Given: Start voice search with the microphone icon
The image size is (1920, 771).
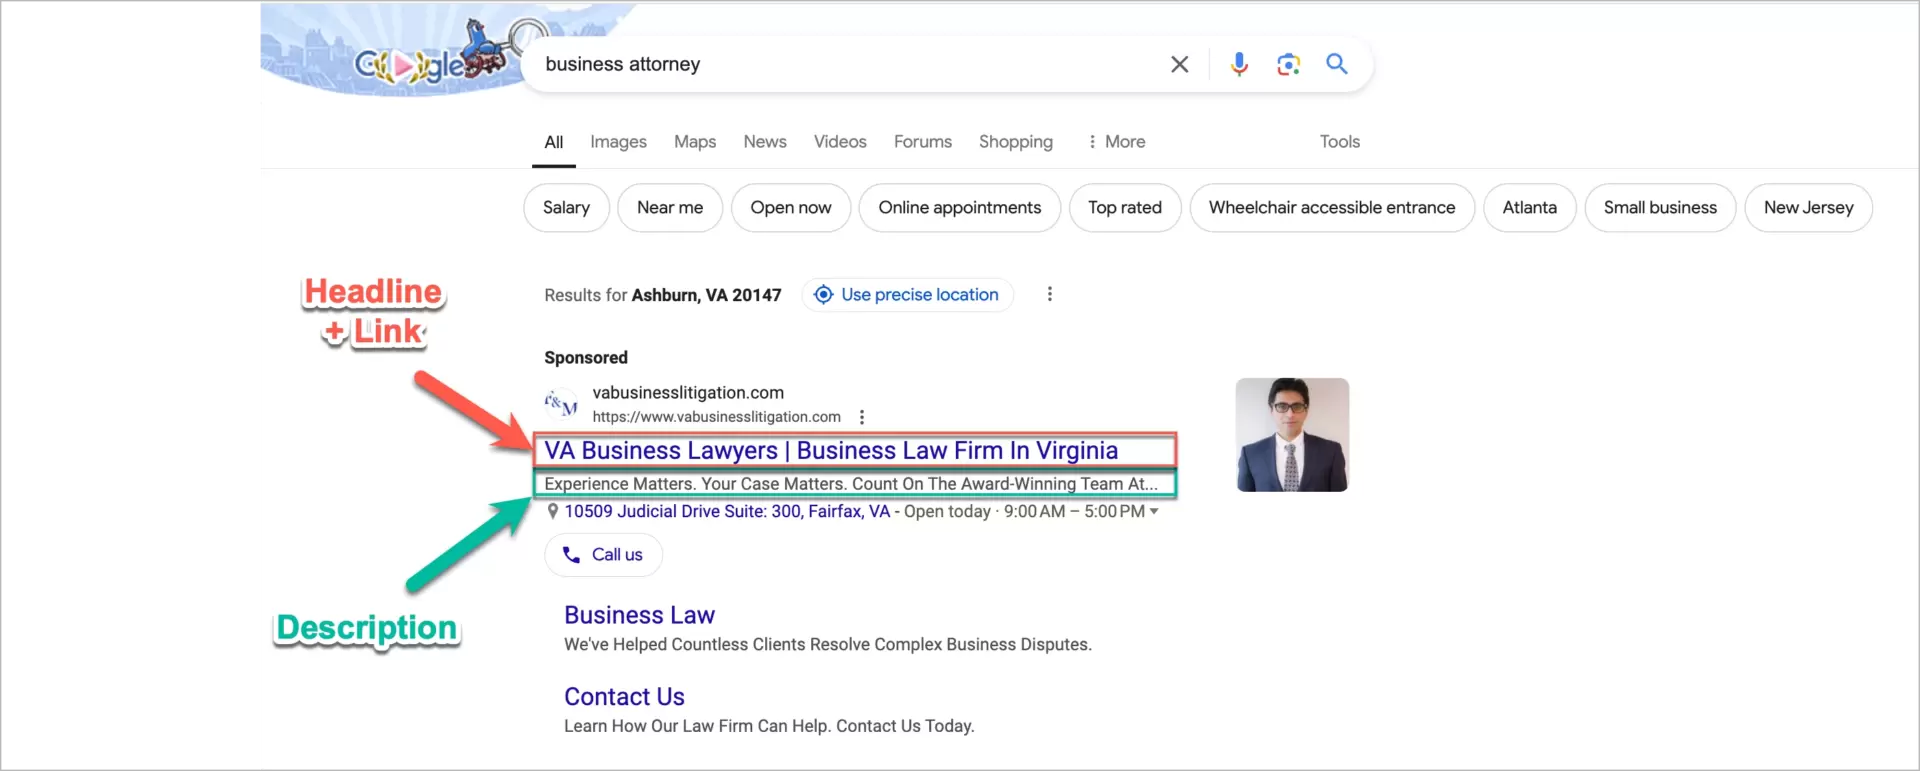Looking at the screenshot, I should coord(1238,64).
